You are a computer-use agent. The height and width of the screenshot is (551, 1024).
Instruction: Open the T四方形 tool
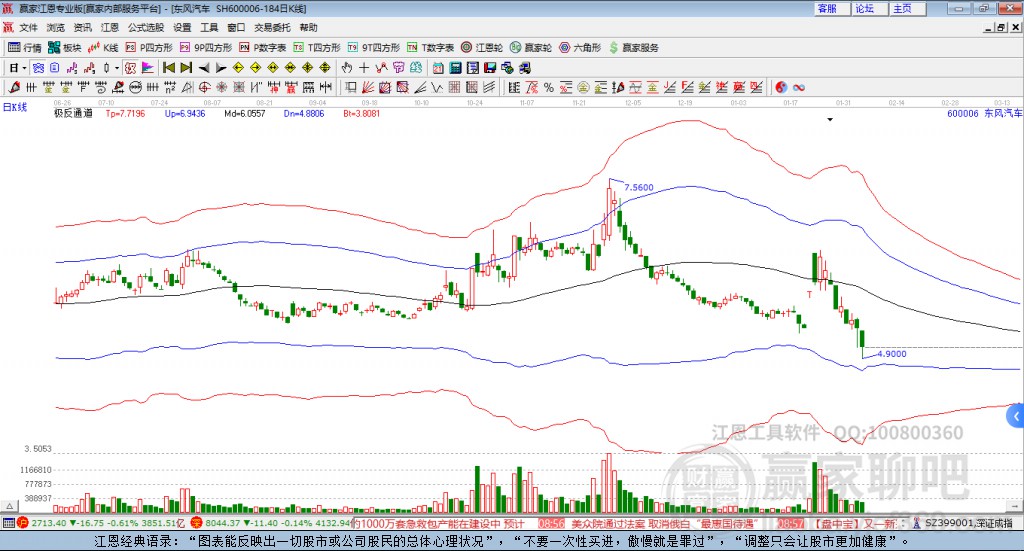(317, 48)
